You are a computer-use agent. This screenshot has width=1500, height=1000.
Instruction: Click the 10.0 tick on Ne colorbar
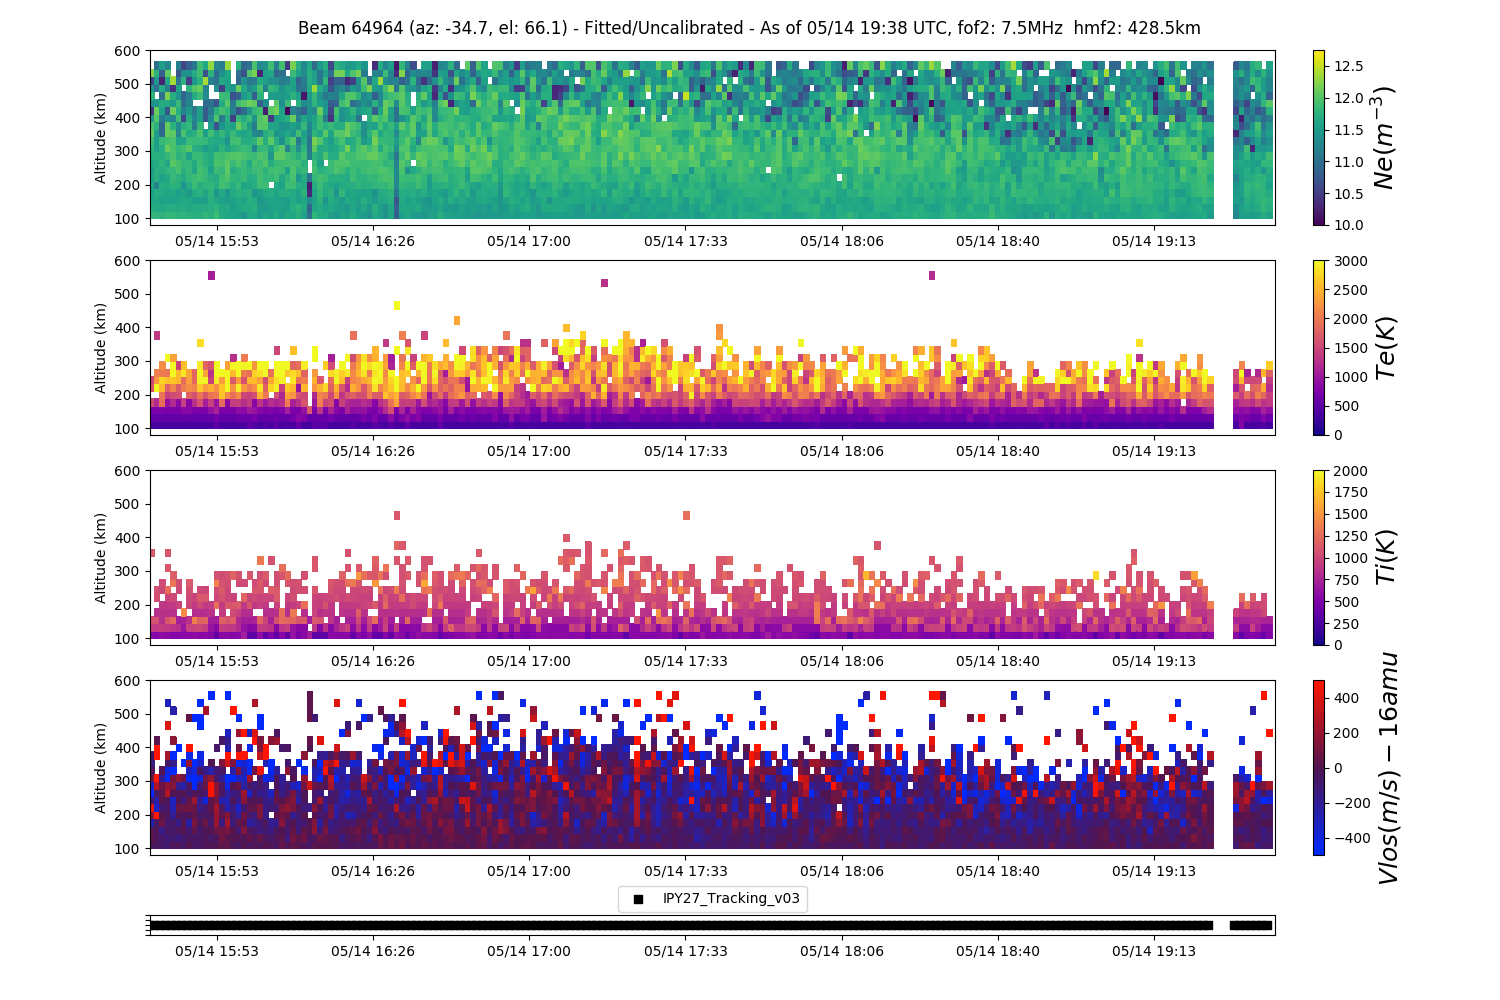[x=1349, y=225]
